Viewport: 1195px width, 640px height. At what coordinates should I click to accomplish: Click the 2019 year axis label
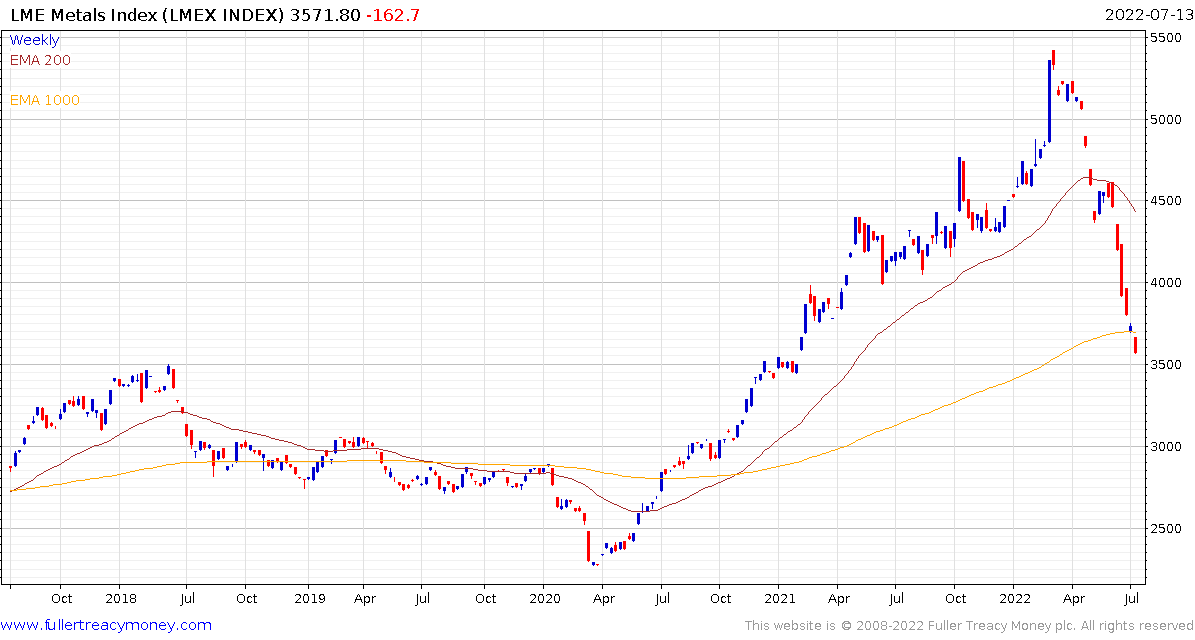[x=309, y=598]
